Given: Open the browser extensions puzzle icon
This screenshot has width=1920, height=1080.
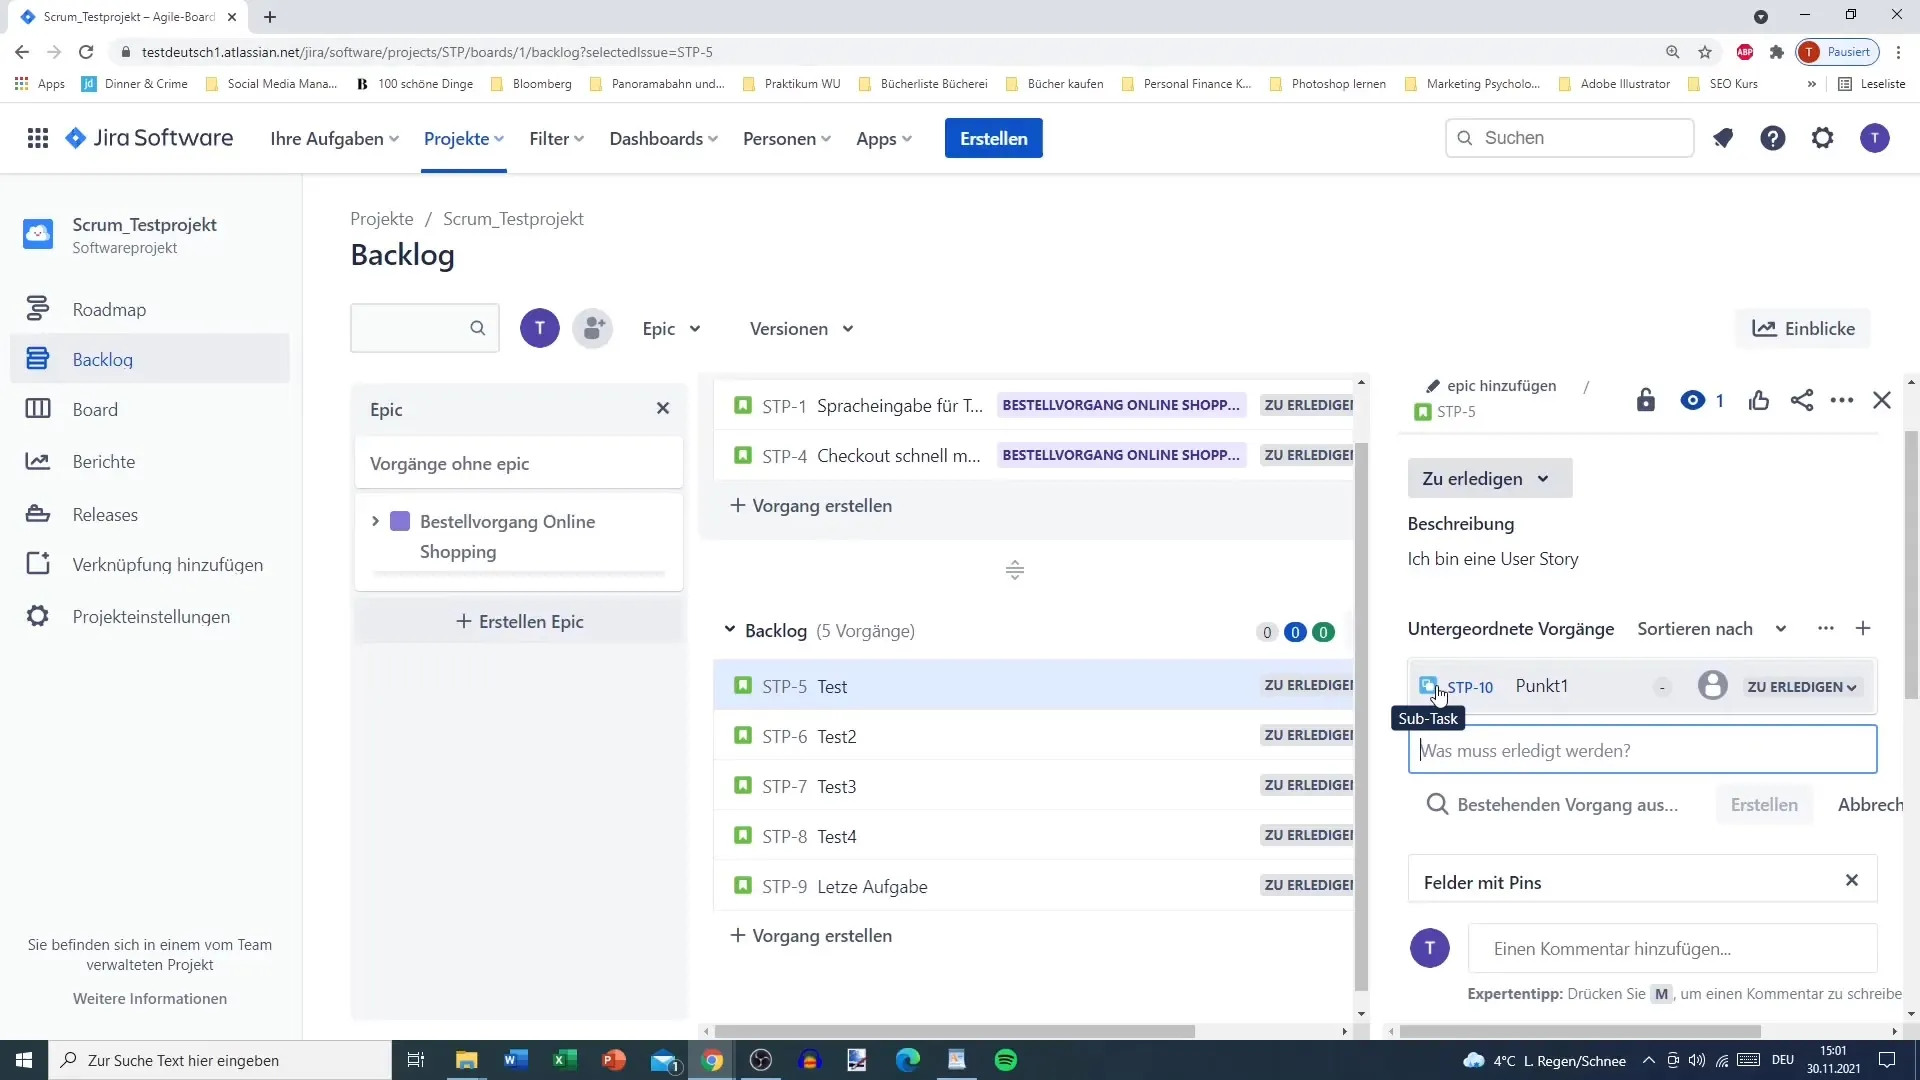Looking at the screenshot, I should point(1777,52).
